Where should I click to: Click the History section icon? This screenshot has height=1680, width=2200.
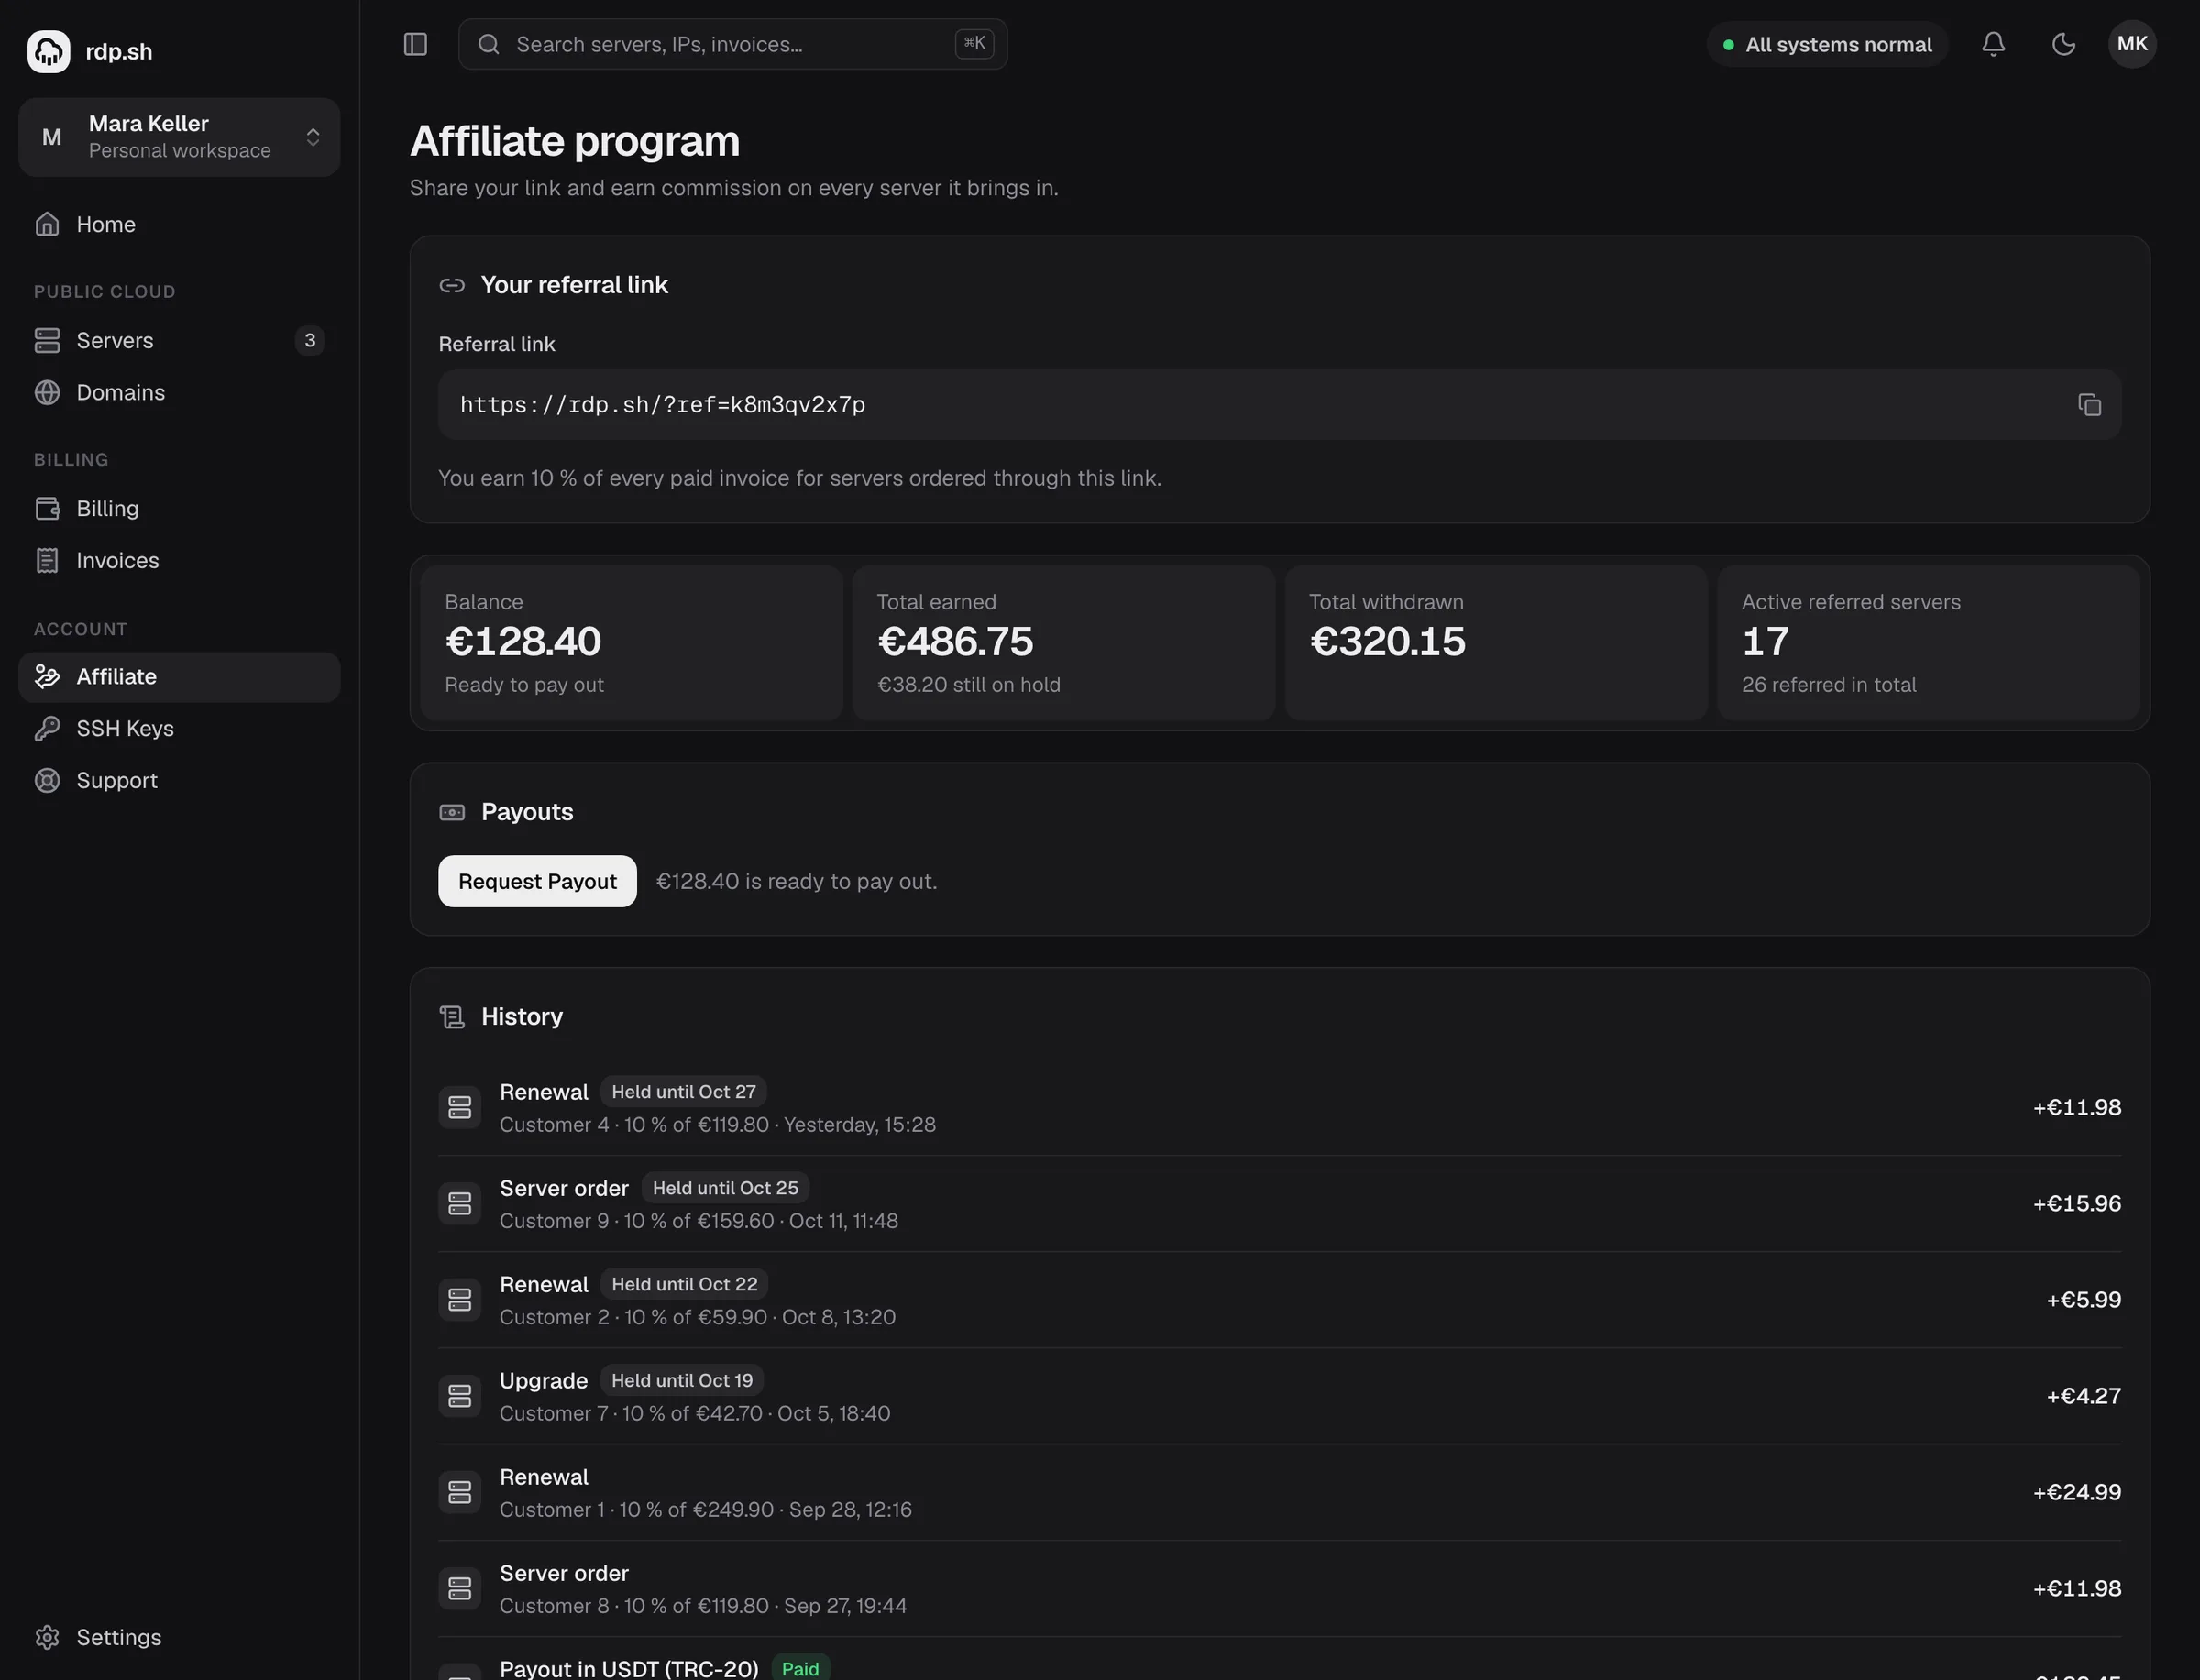pos(452,1017)
